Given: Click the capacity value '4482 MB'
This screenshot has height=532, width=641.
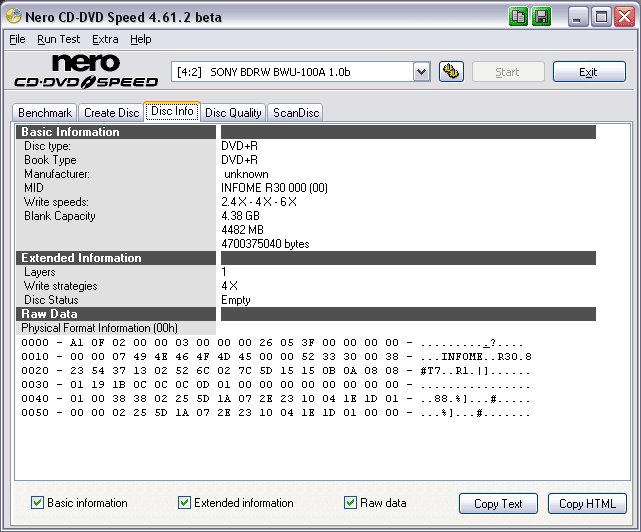Looking at the screenshot, I should point(242,230).
